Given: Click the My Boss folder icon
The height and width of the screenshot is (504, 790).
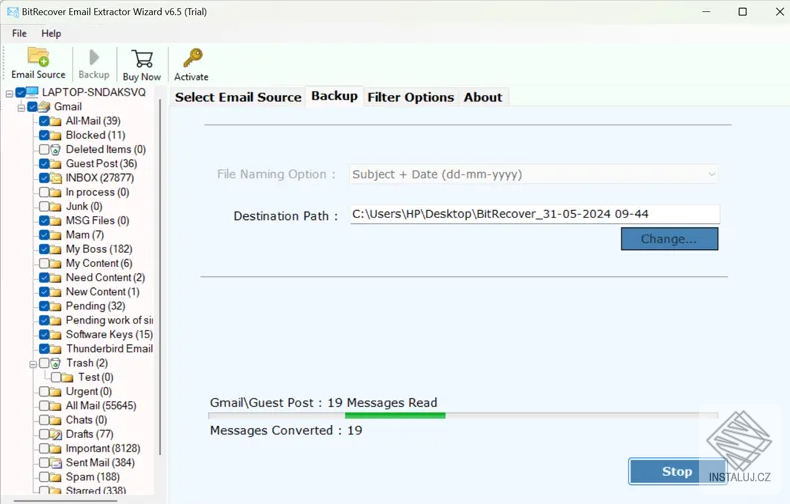Looking at the screenshot, I should (x=55, y=249).
